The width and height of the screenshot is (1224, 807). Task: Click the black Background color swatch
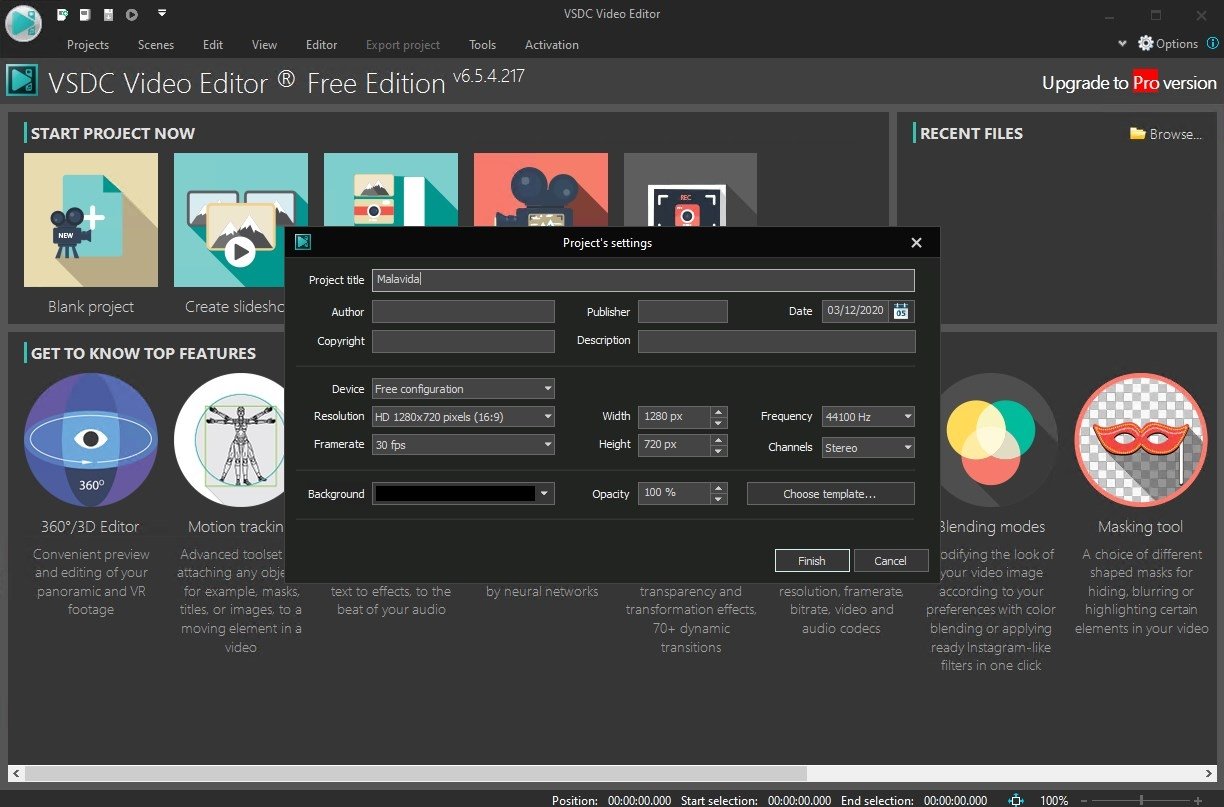pos(455,493)
